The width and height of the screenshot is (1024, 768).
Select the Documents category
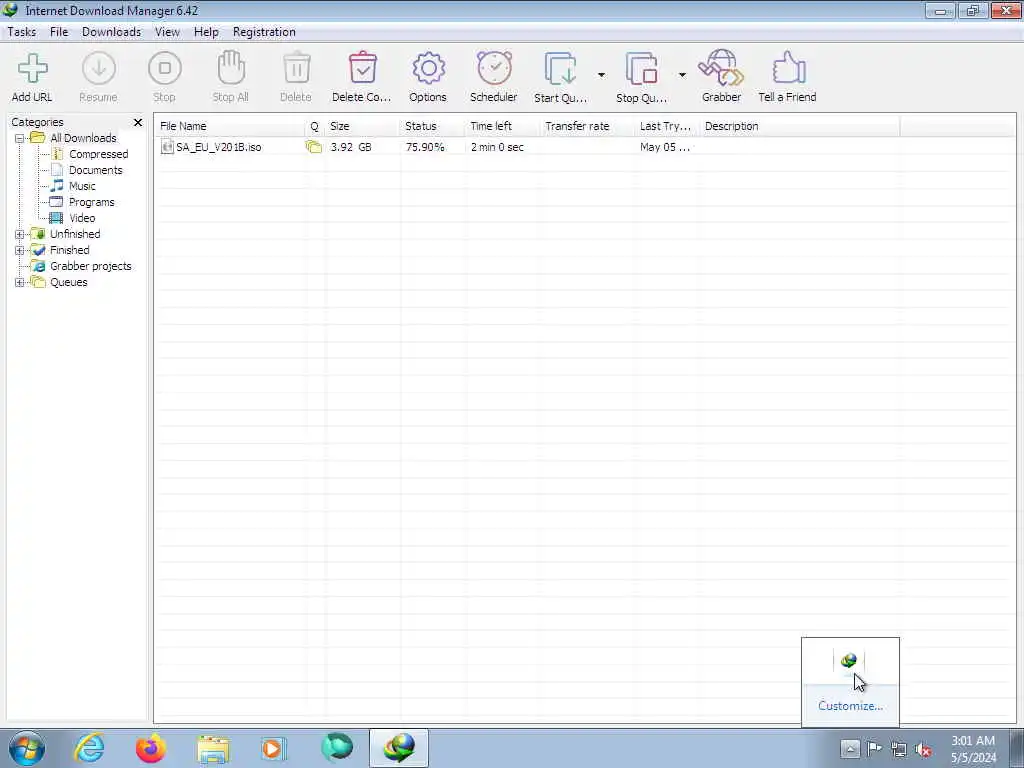click(x=96, y=170)
